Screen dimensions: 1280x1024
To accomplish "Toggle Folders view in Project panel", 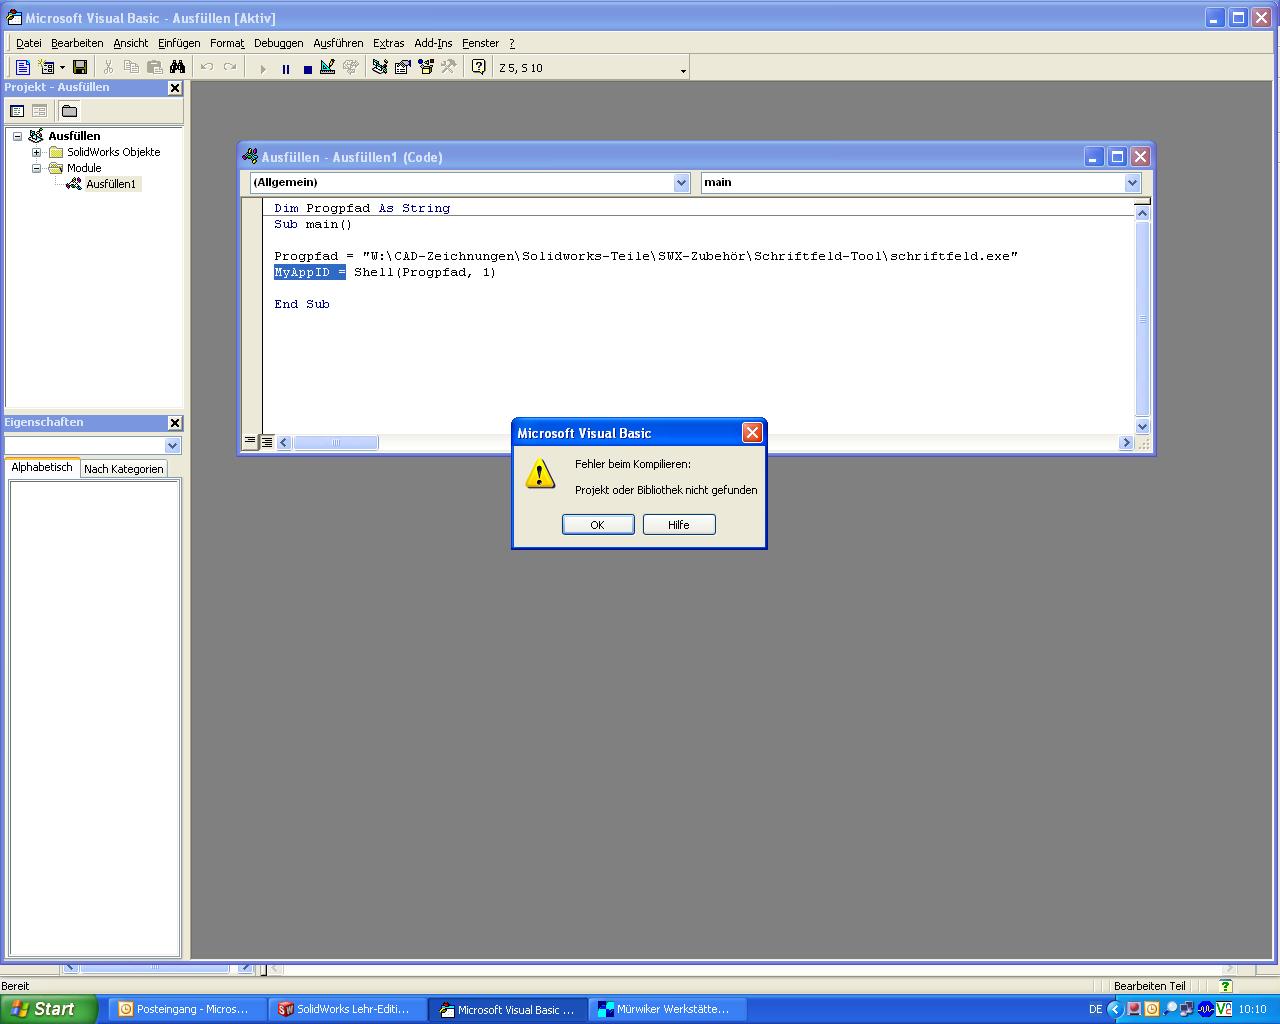I will [x=69, y=111].
